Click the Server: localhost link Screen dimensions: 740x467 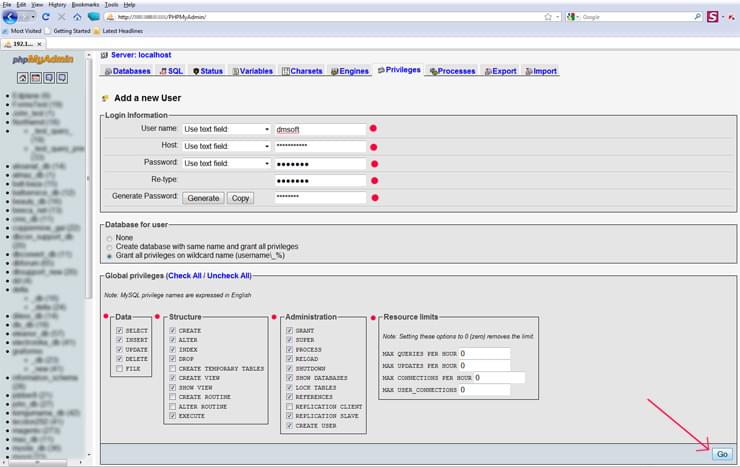[x=141, y=55]
